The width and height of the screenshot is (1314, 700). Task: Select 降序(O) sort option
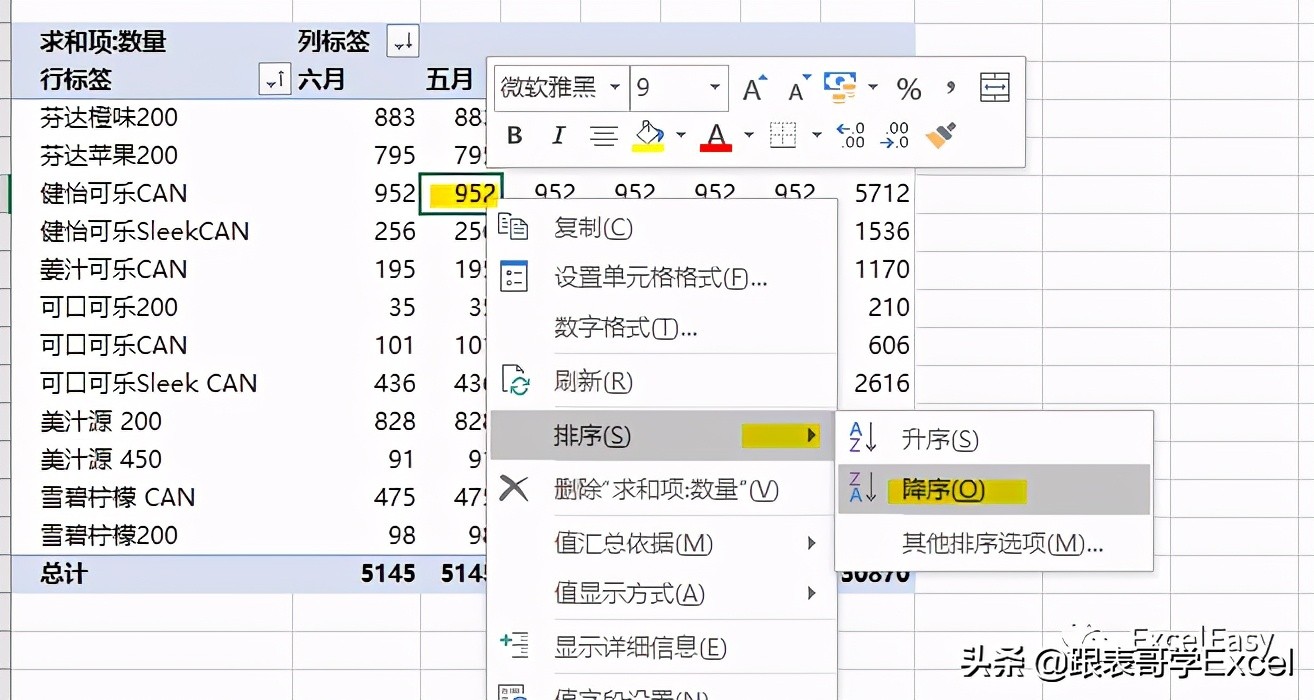[x=994, y=489]
